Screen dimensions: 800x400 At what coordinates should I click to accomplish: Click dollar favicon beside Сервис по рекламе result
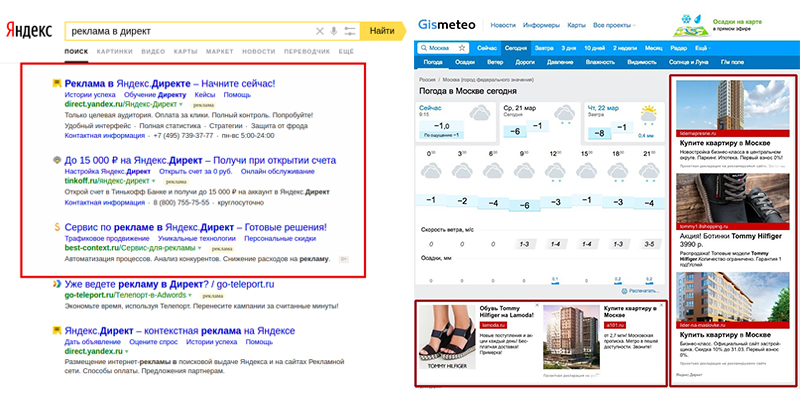(57, 227)
